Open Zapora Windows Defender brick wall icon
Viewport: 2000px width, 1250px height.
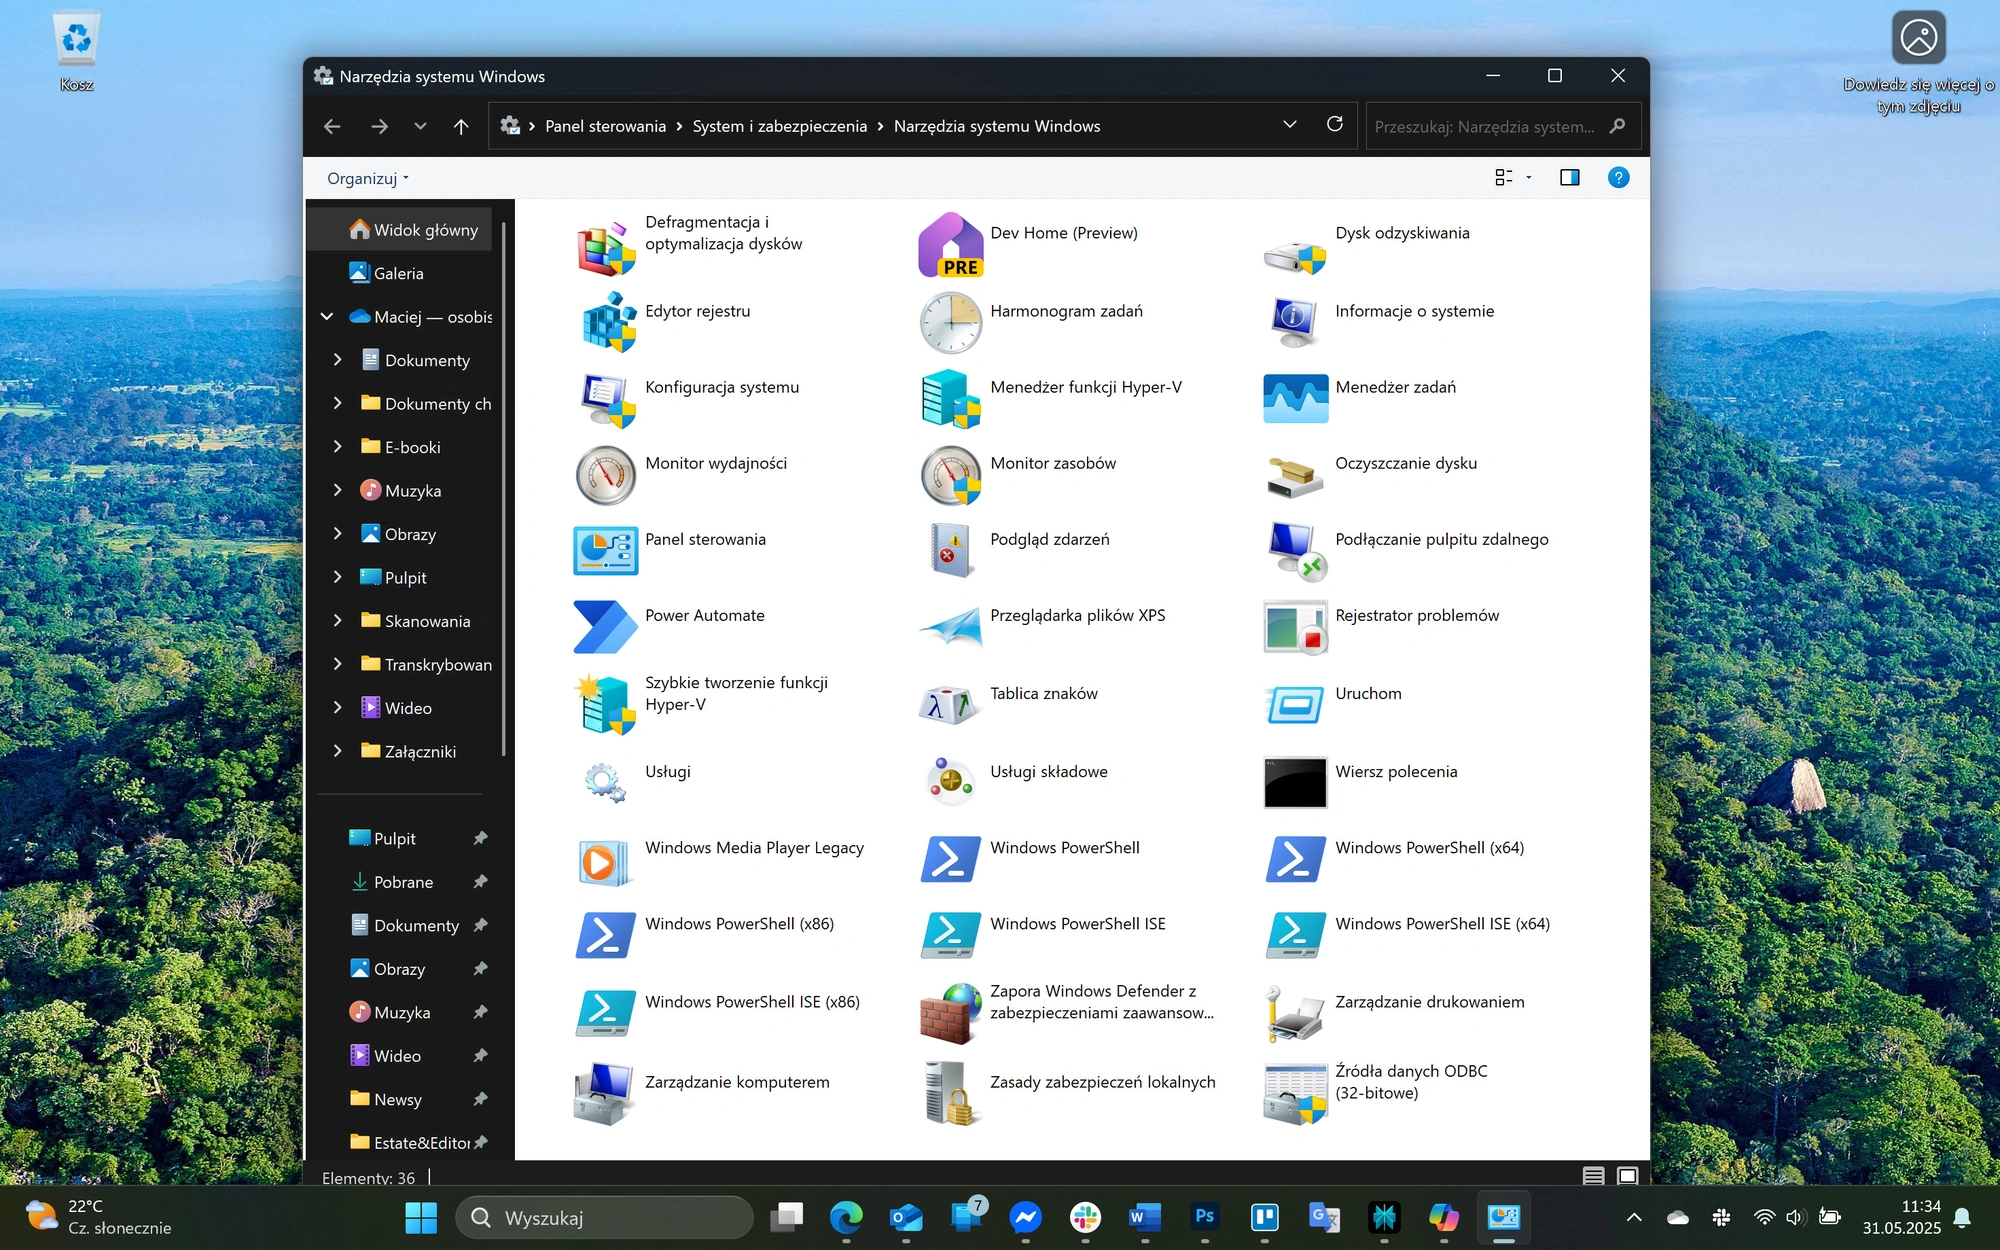point(951,1012)
